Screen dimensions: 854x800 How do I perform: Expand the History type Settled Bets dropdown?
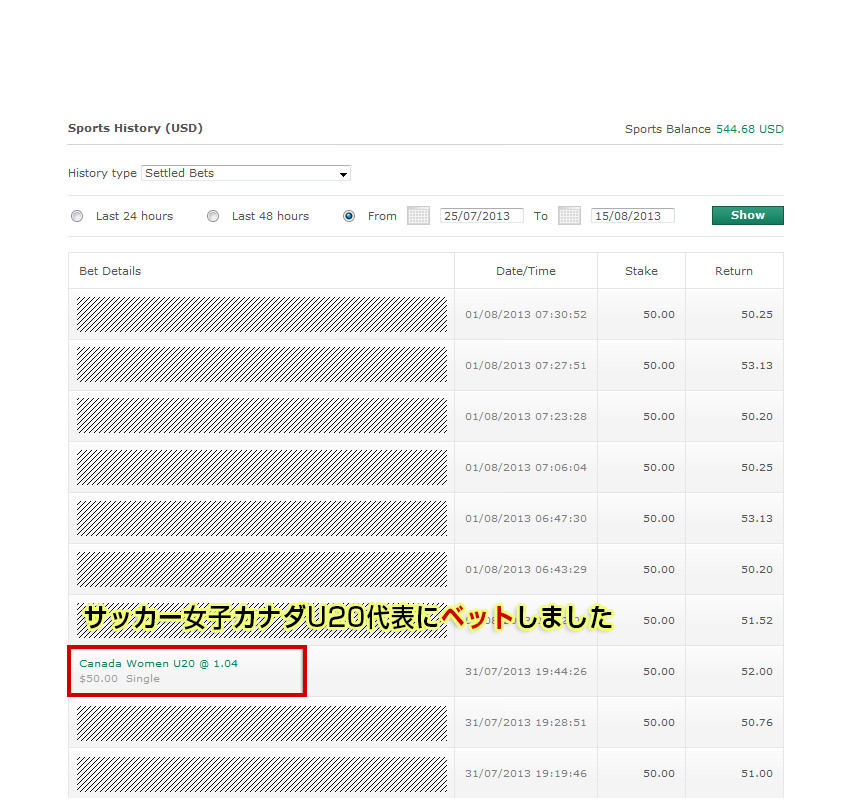click(x=246, y=174)
